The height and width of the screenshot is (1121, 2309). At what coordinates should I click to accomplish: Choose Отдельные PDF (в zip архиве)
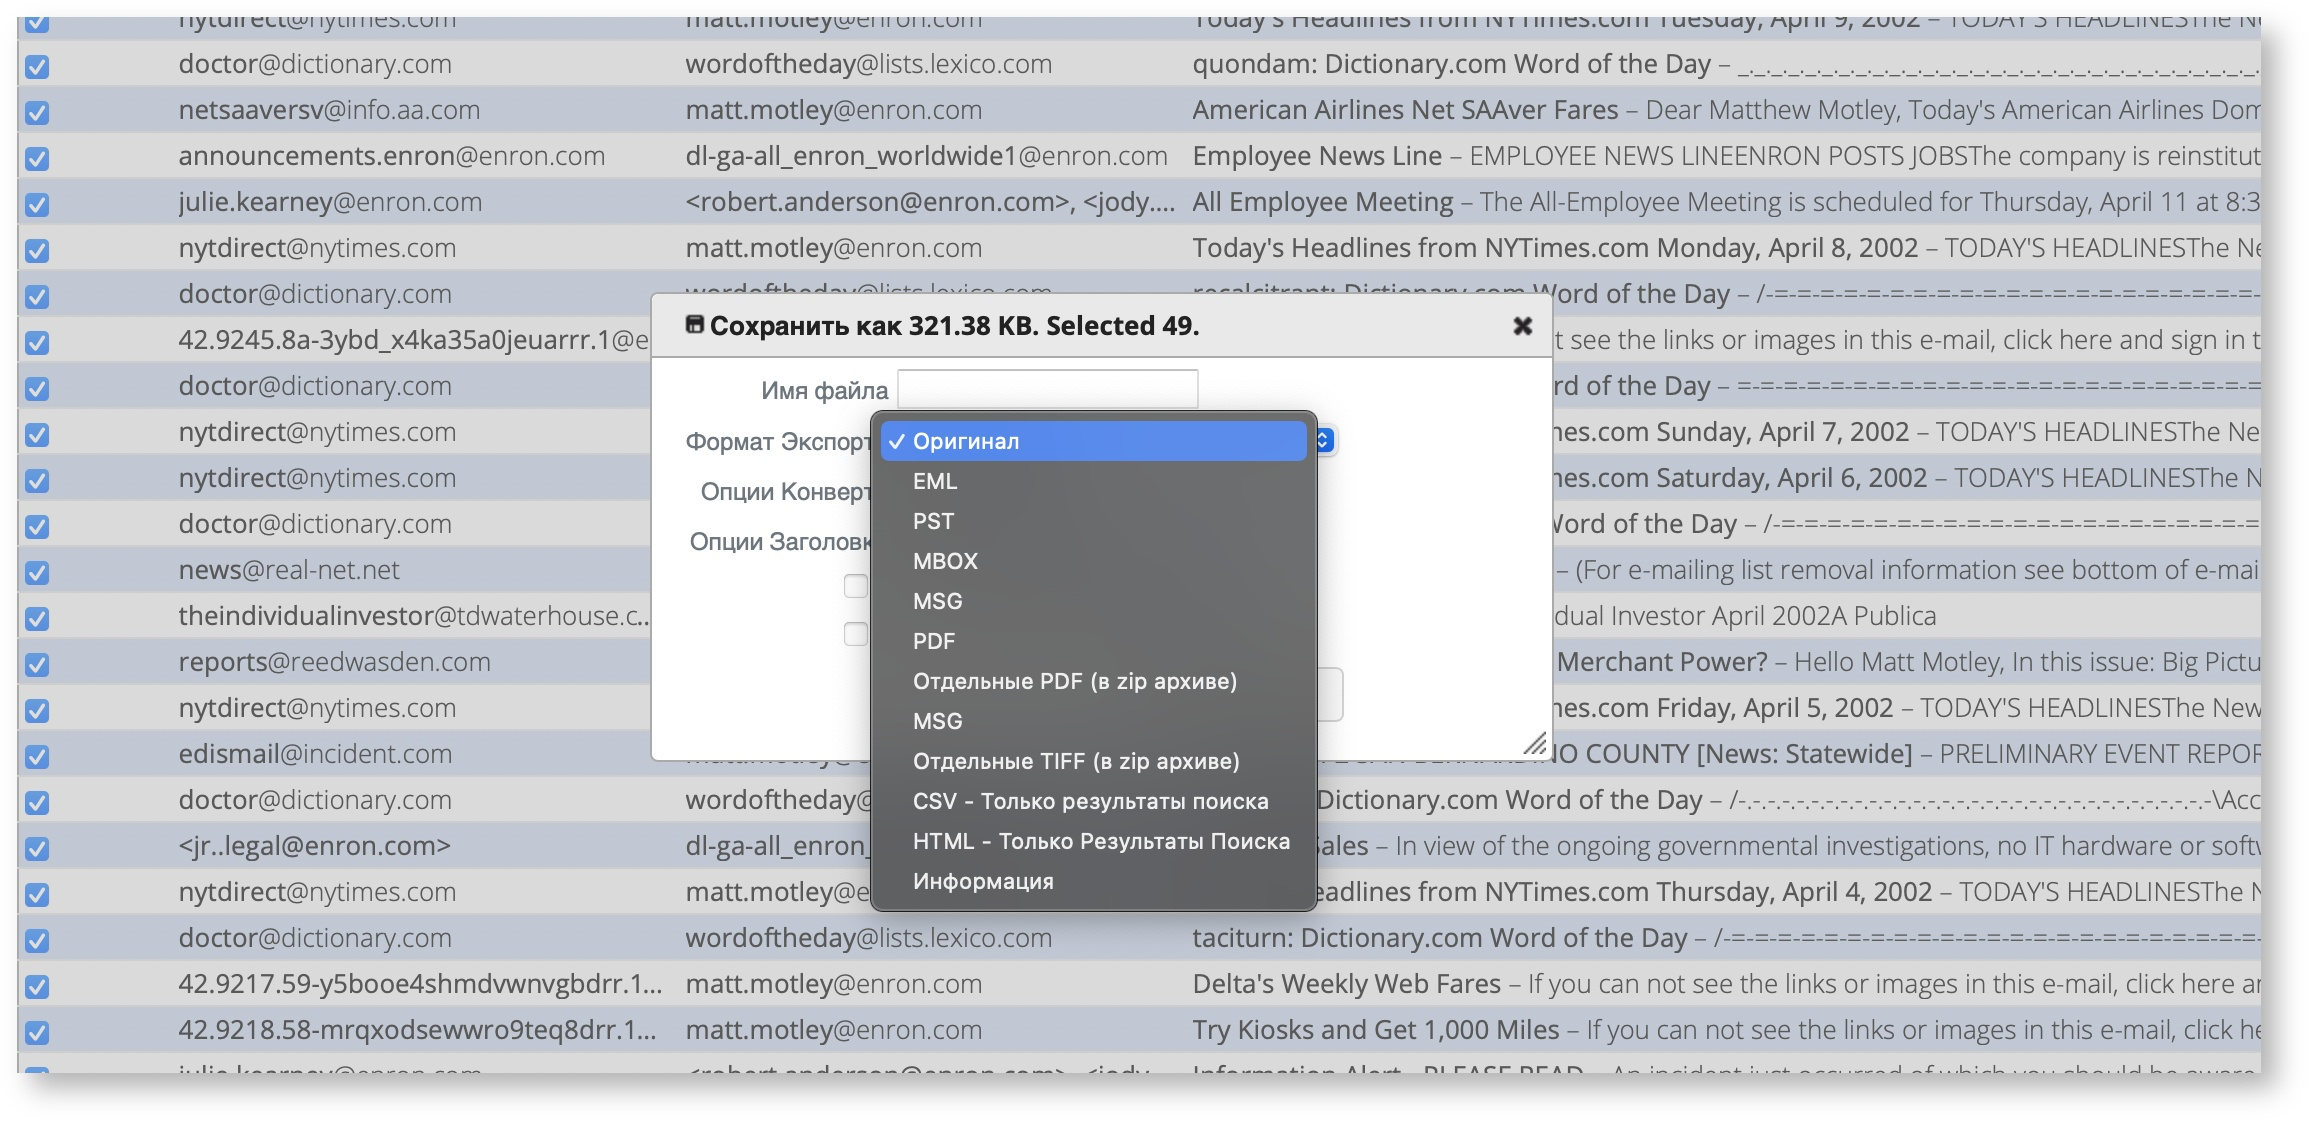[x=1074, y=681]
